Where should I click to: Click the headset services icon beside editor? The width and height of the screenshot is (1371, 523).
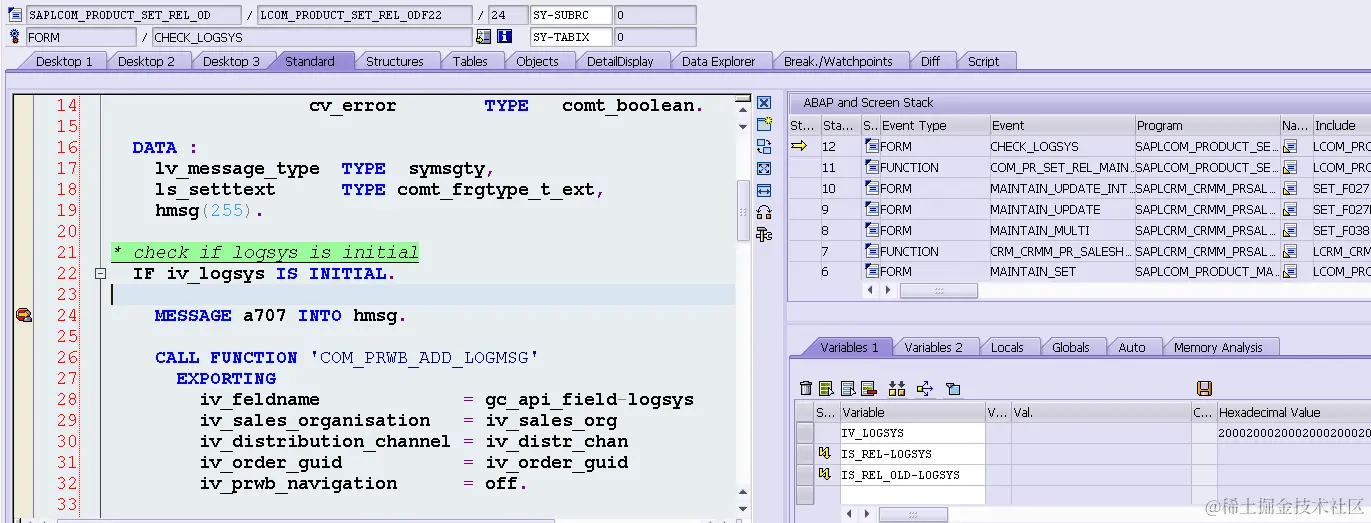(x=764, y=212)
